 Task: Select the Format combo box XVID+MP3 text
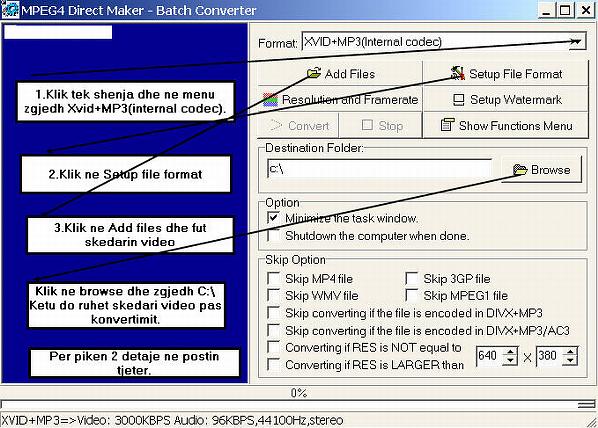372,41
